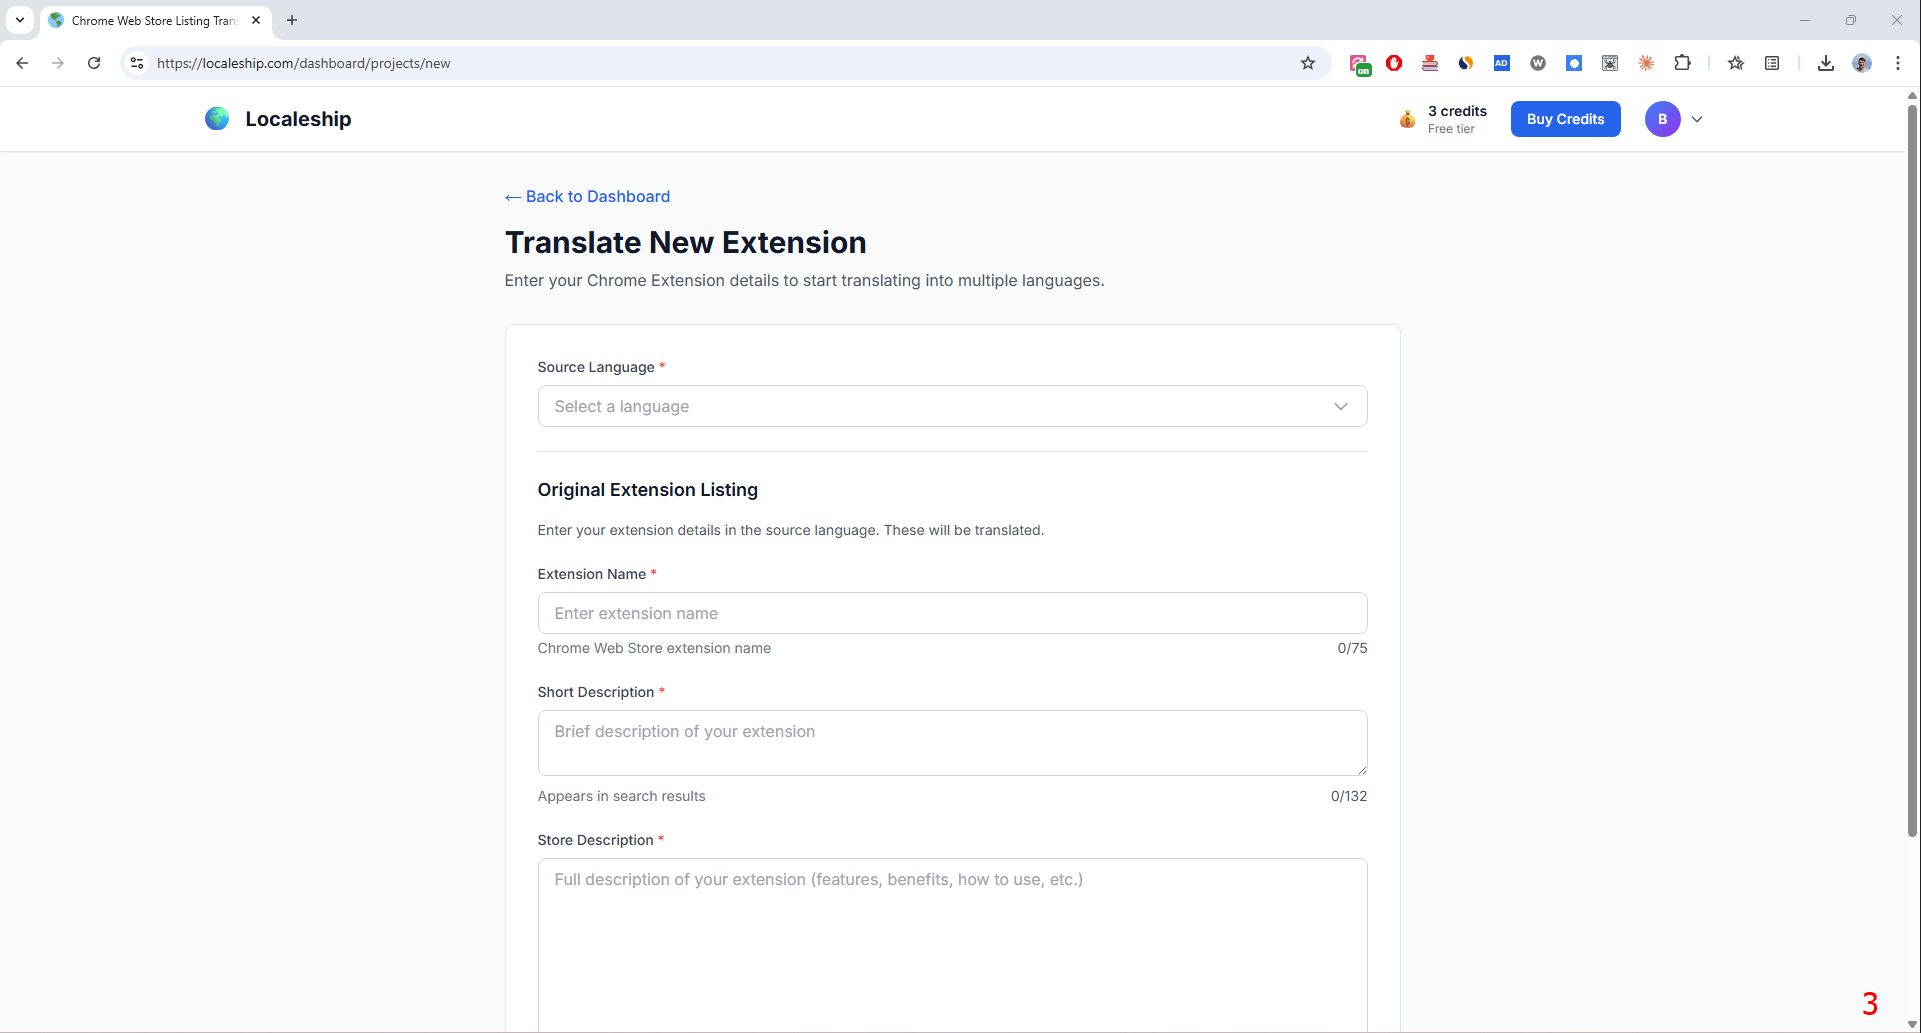Click the red stop-hand ad blocker extension icon
The width and height of the screenshot is (1921, 1033).
tap(1395, 62)
